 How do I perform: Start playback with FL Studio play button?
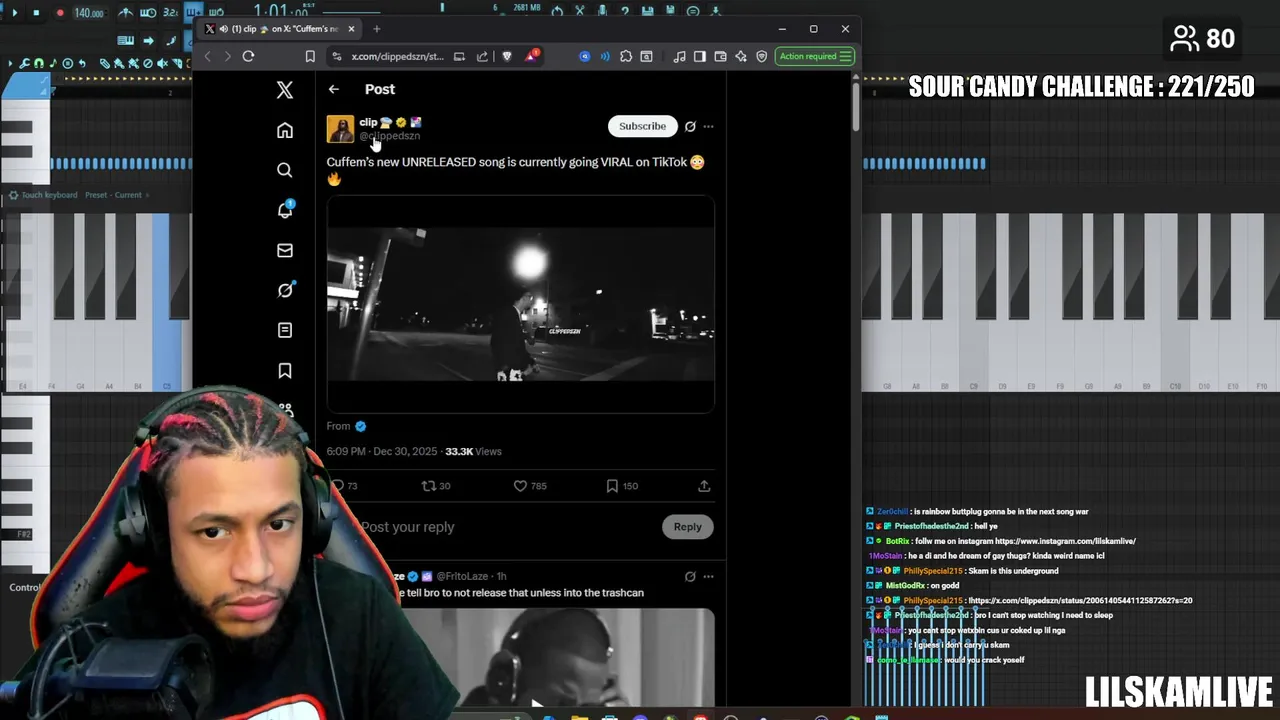15,13
